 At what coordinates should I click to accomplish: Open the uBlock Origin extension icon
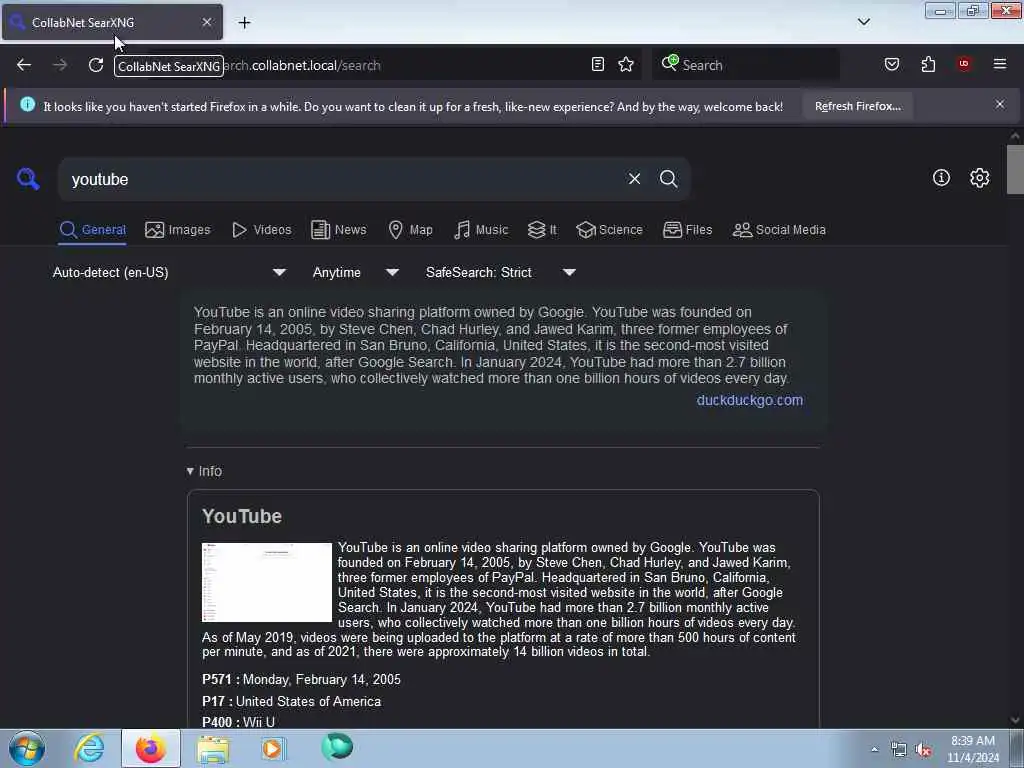[x=964, y=64]
